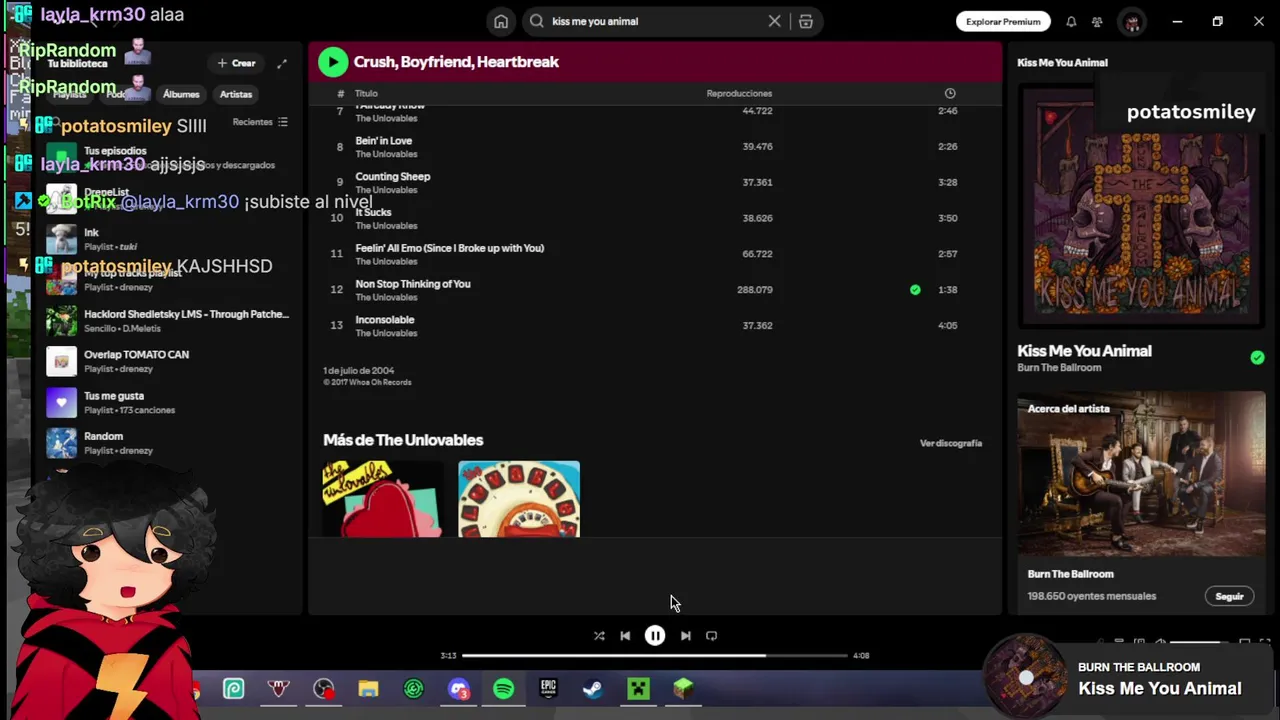
Task: Open the notifications bell
Action: pos(1071,22)
